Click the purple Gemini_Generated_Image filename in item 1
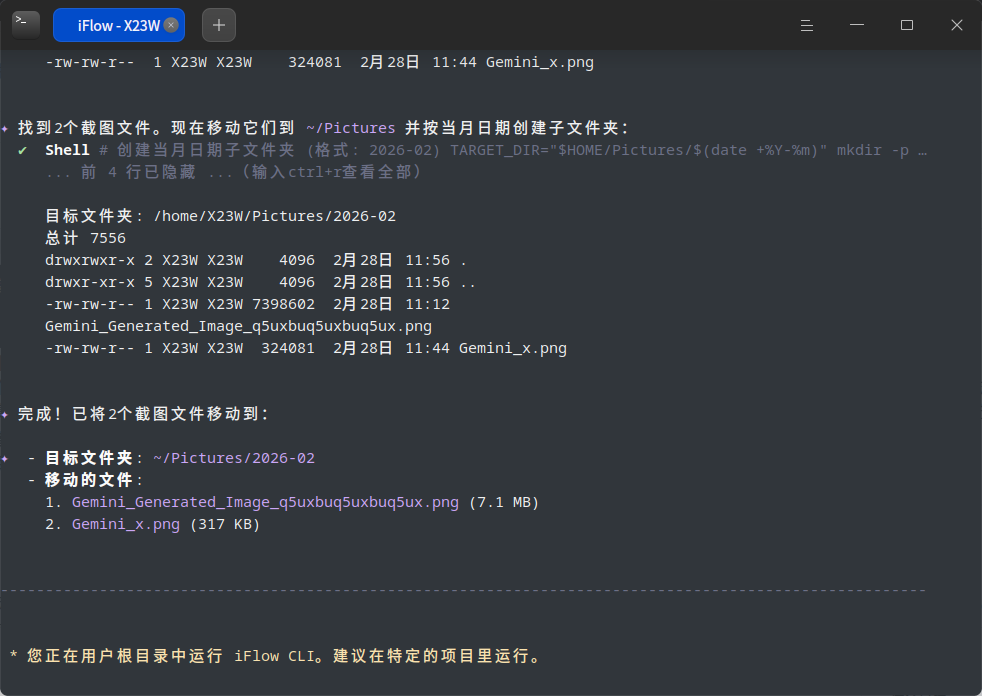 266,502
